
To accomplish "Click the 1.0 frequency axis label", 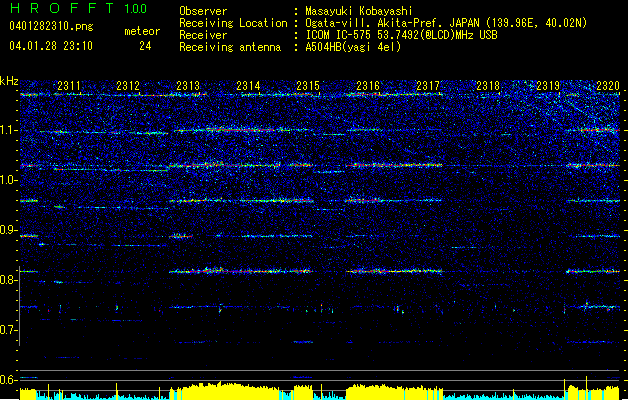I will point(9,181).
